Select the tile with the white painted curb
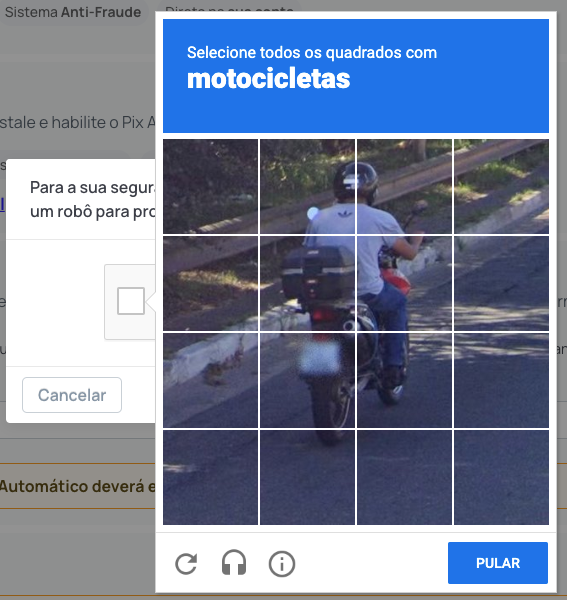The height and width of the screenshot is (600, 567). pyautogui.click(x=210, y=380)
